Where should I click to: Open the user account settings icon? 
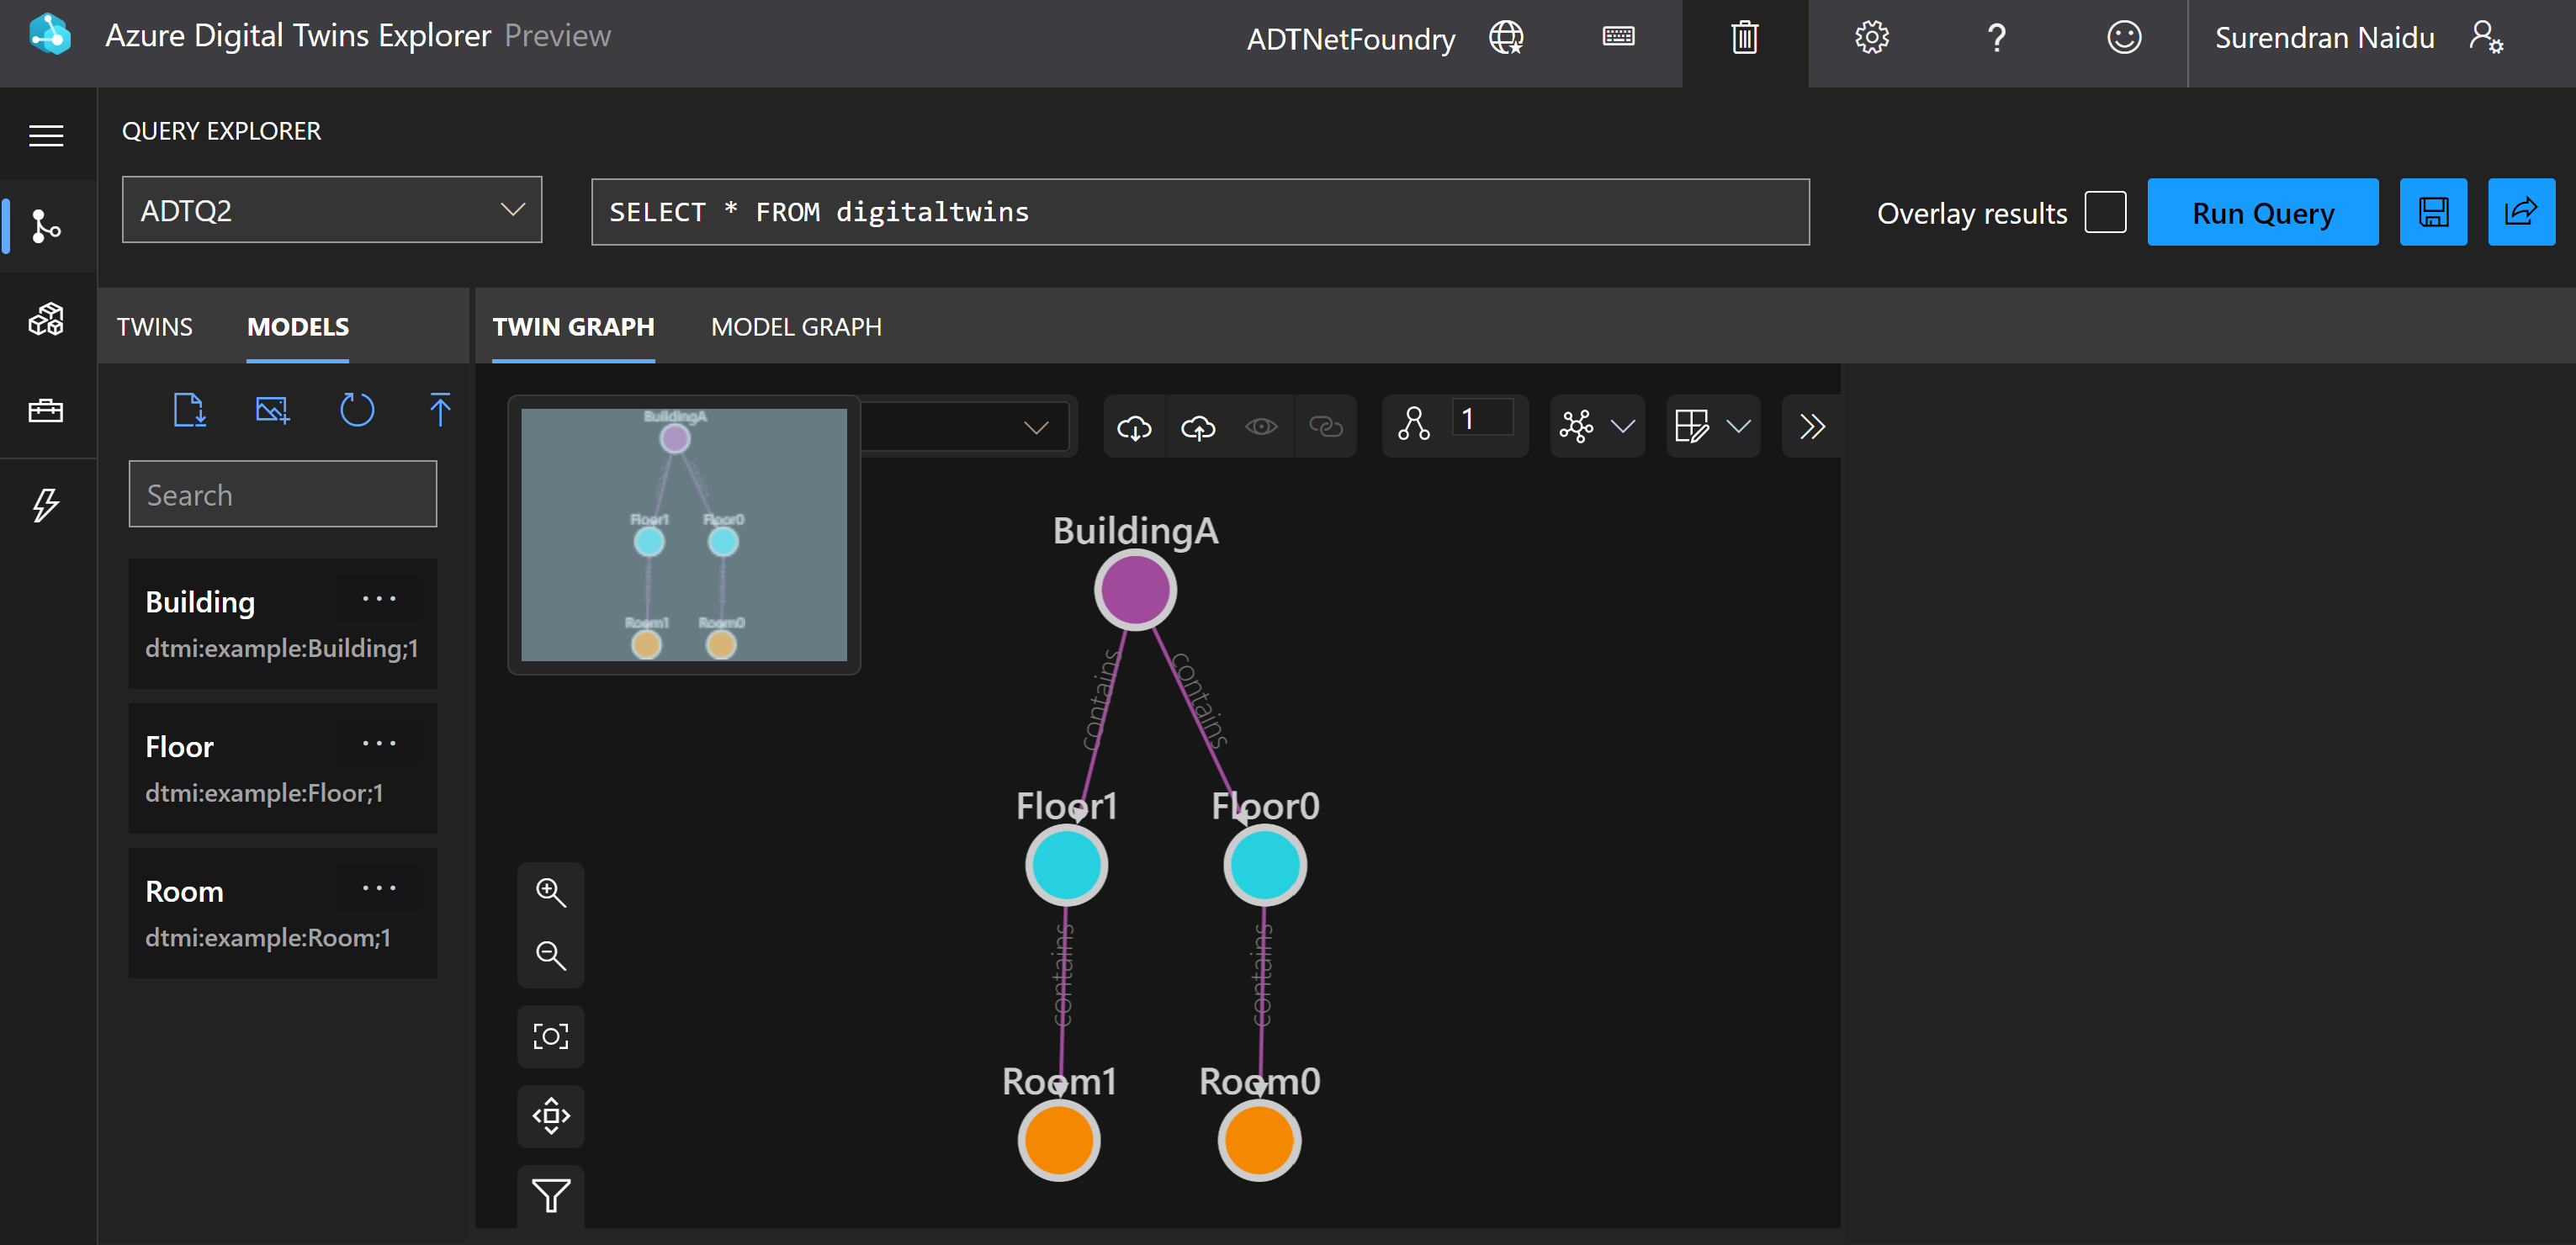[x=2485, y=38]
